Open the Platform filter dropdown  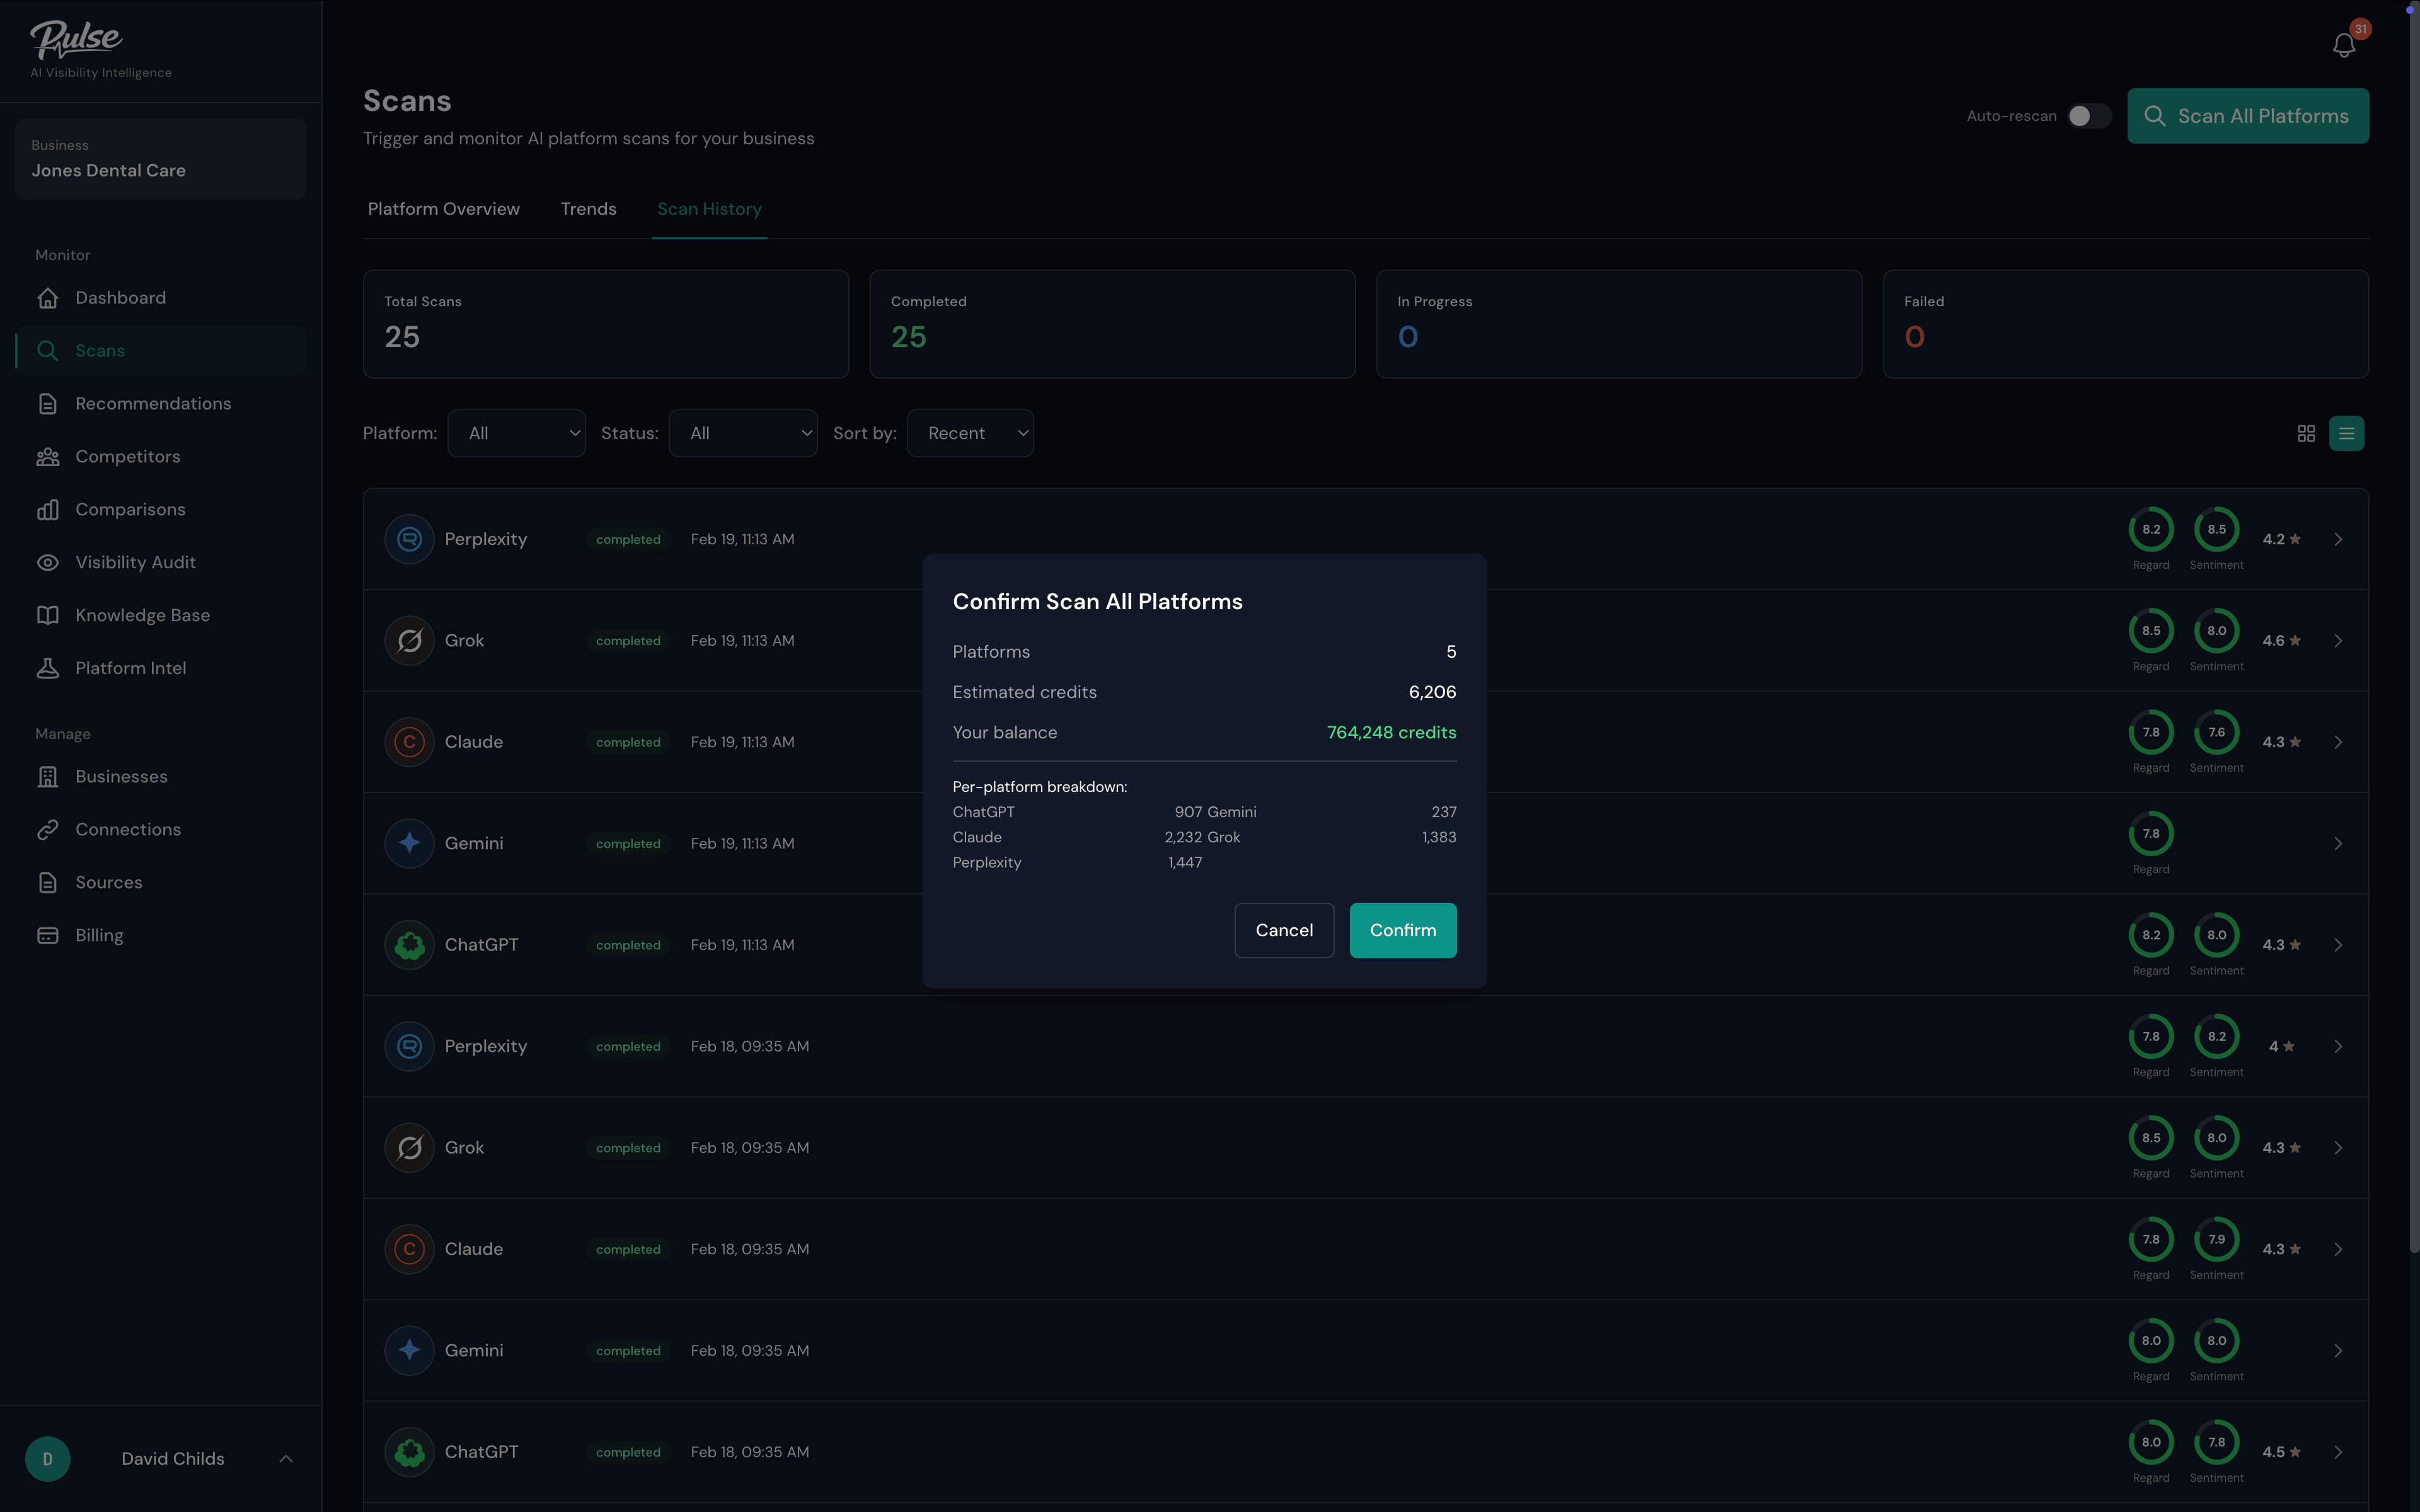[x=516, y=433]
